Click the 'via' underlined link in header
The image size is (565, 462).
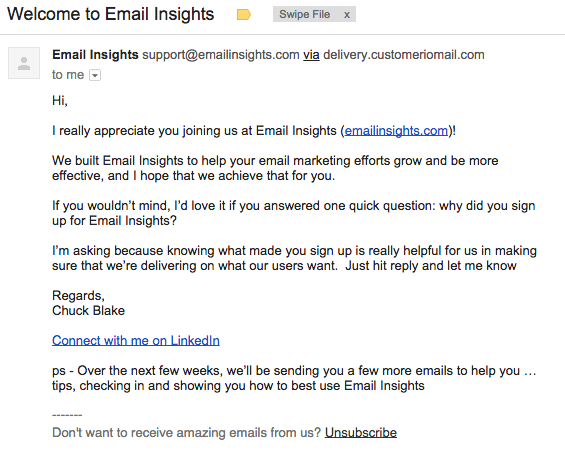311,55
